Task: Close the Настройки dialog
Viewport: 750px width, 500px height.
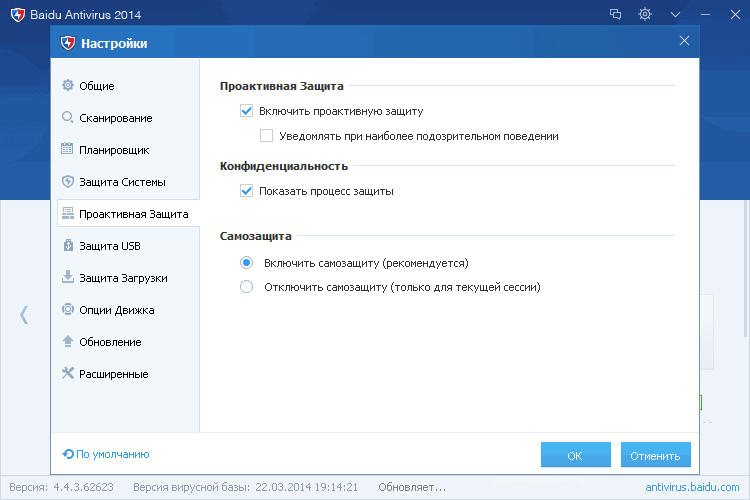Action: [x=684, y=41]
